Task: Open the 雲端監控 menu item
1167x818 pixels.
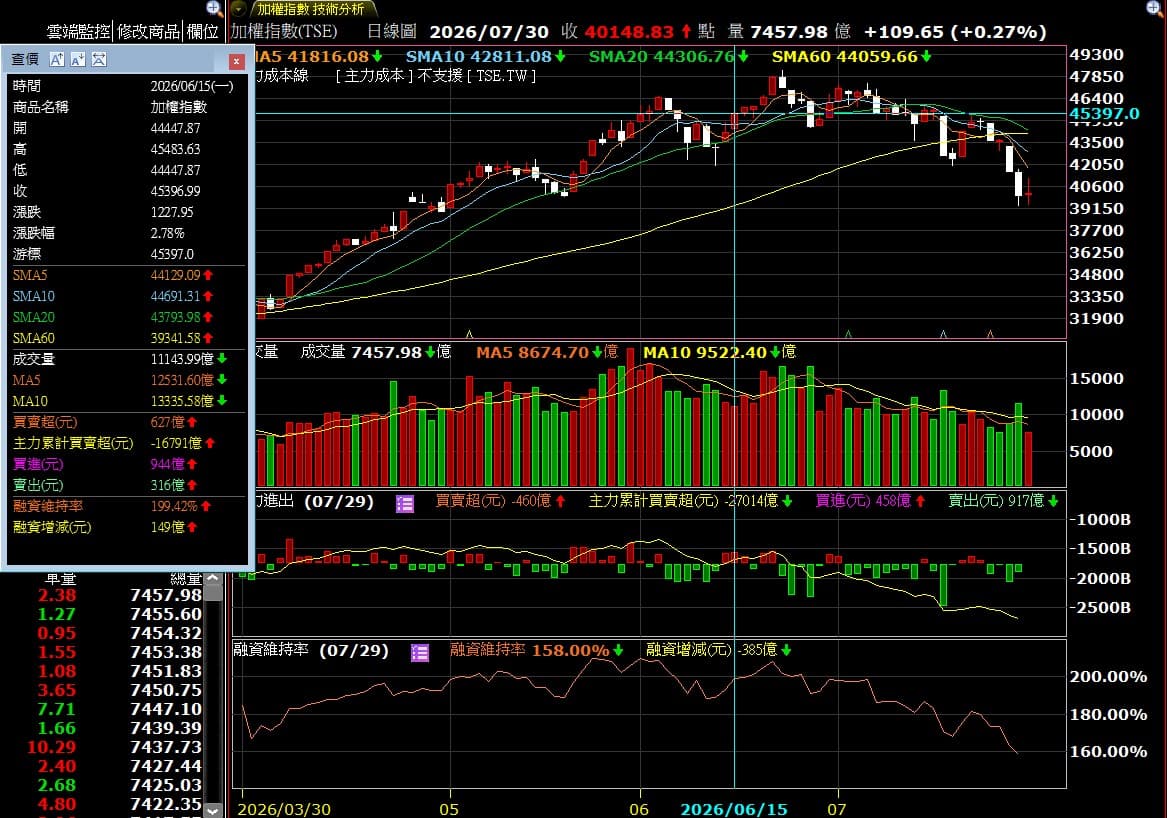Action: pos(78,31)
